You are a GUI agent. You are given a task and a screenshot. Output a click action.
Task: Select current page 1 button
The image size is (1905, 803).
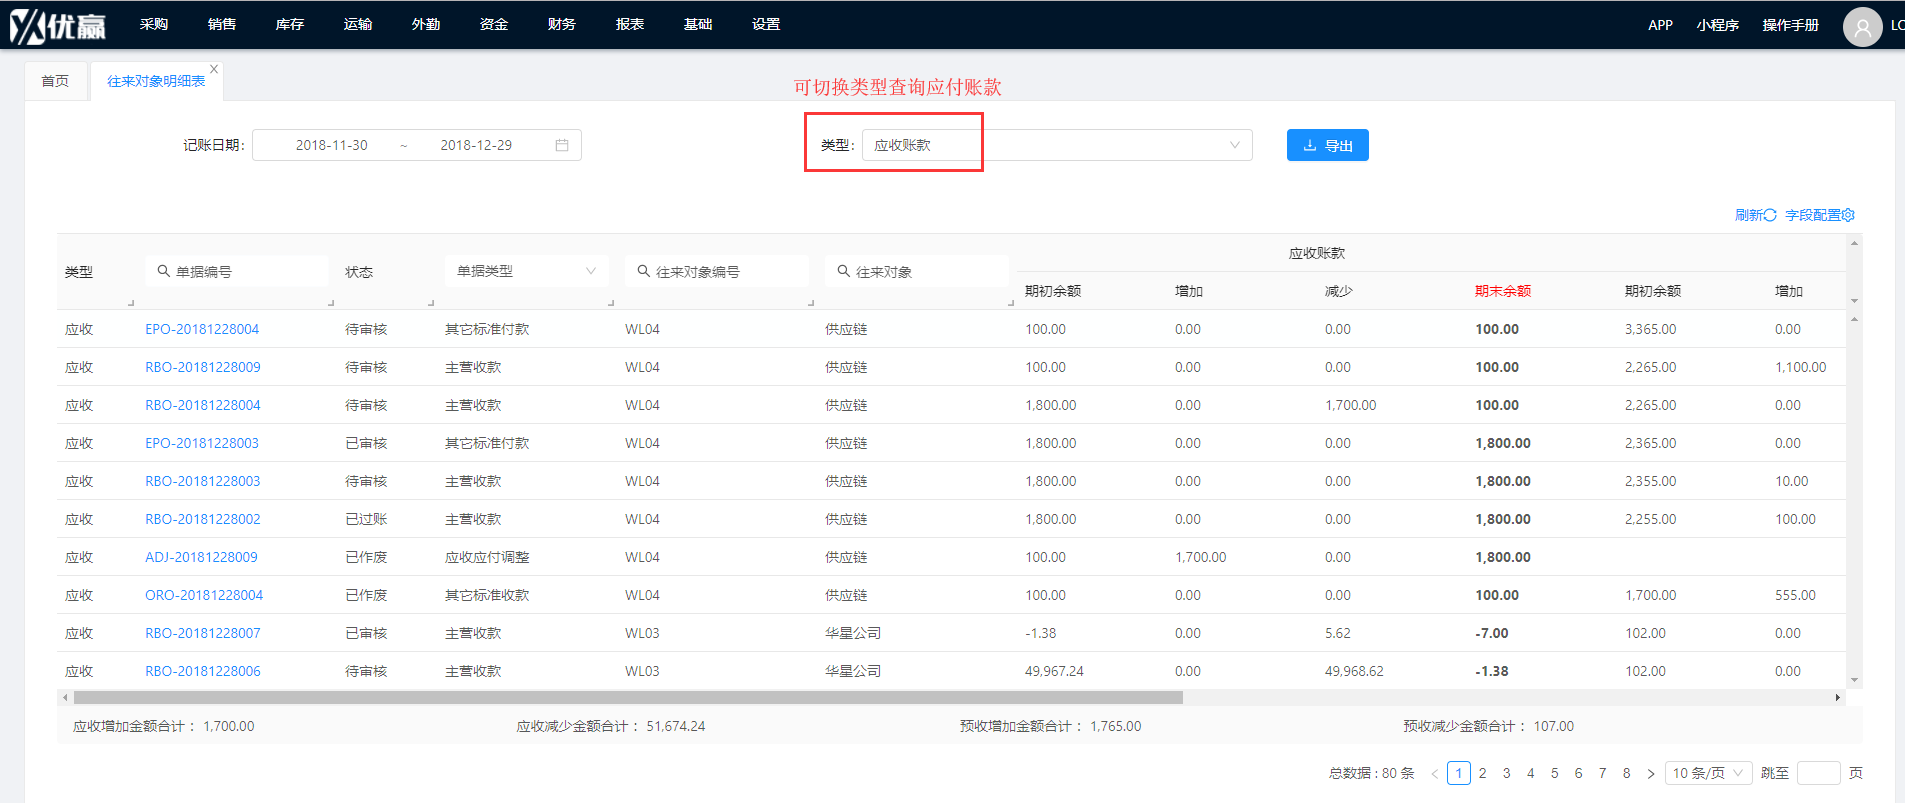pos(1459,773)
